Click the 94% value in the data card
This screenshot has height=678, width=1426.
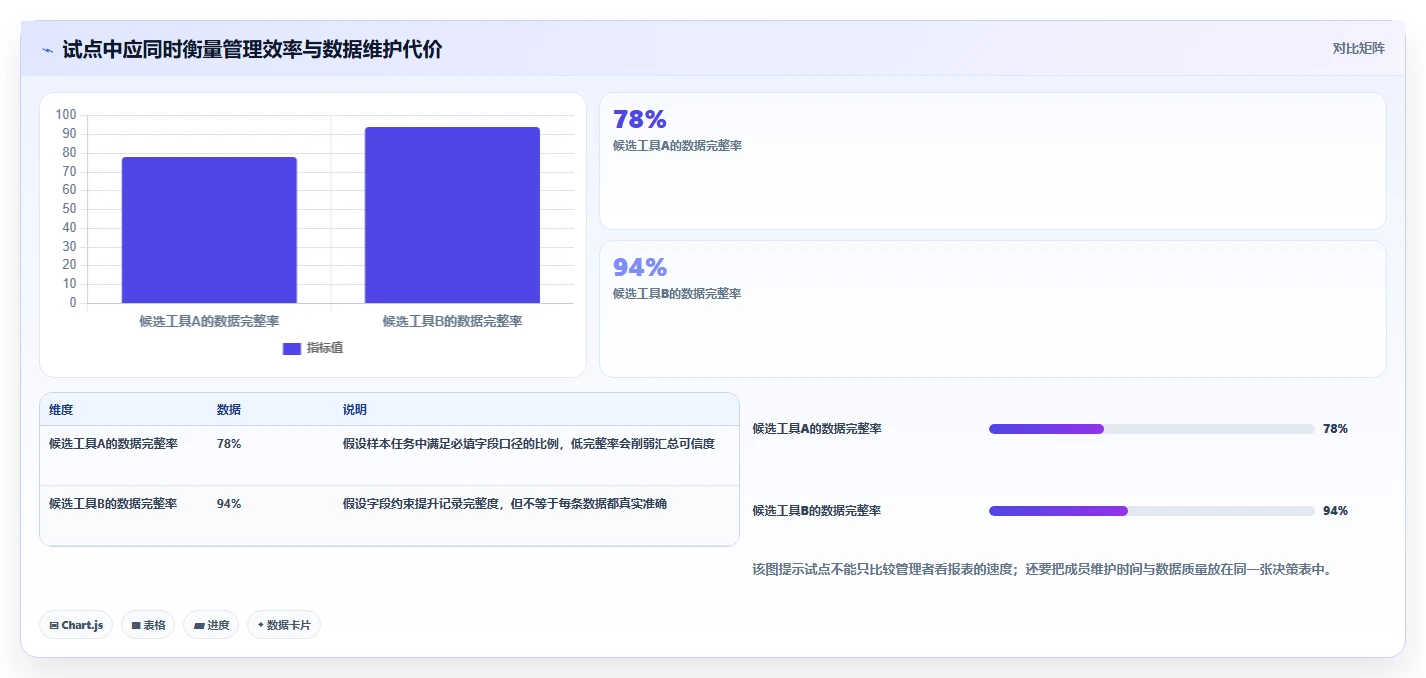click(639, 268)
